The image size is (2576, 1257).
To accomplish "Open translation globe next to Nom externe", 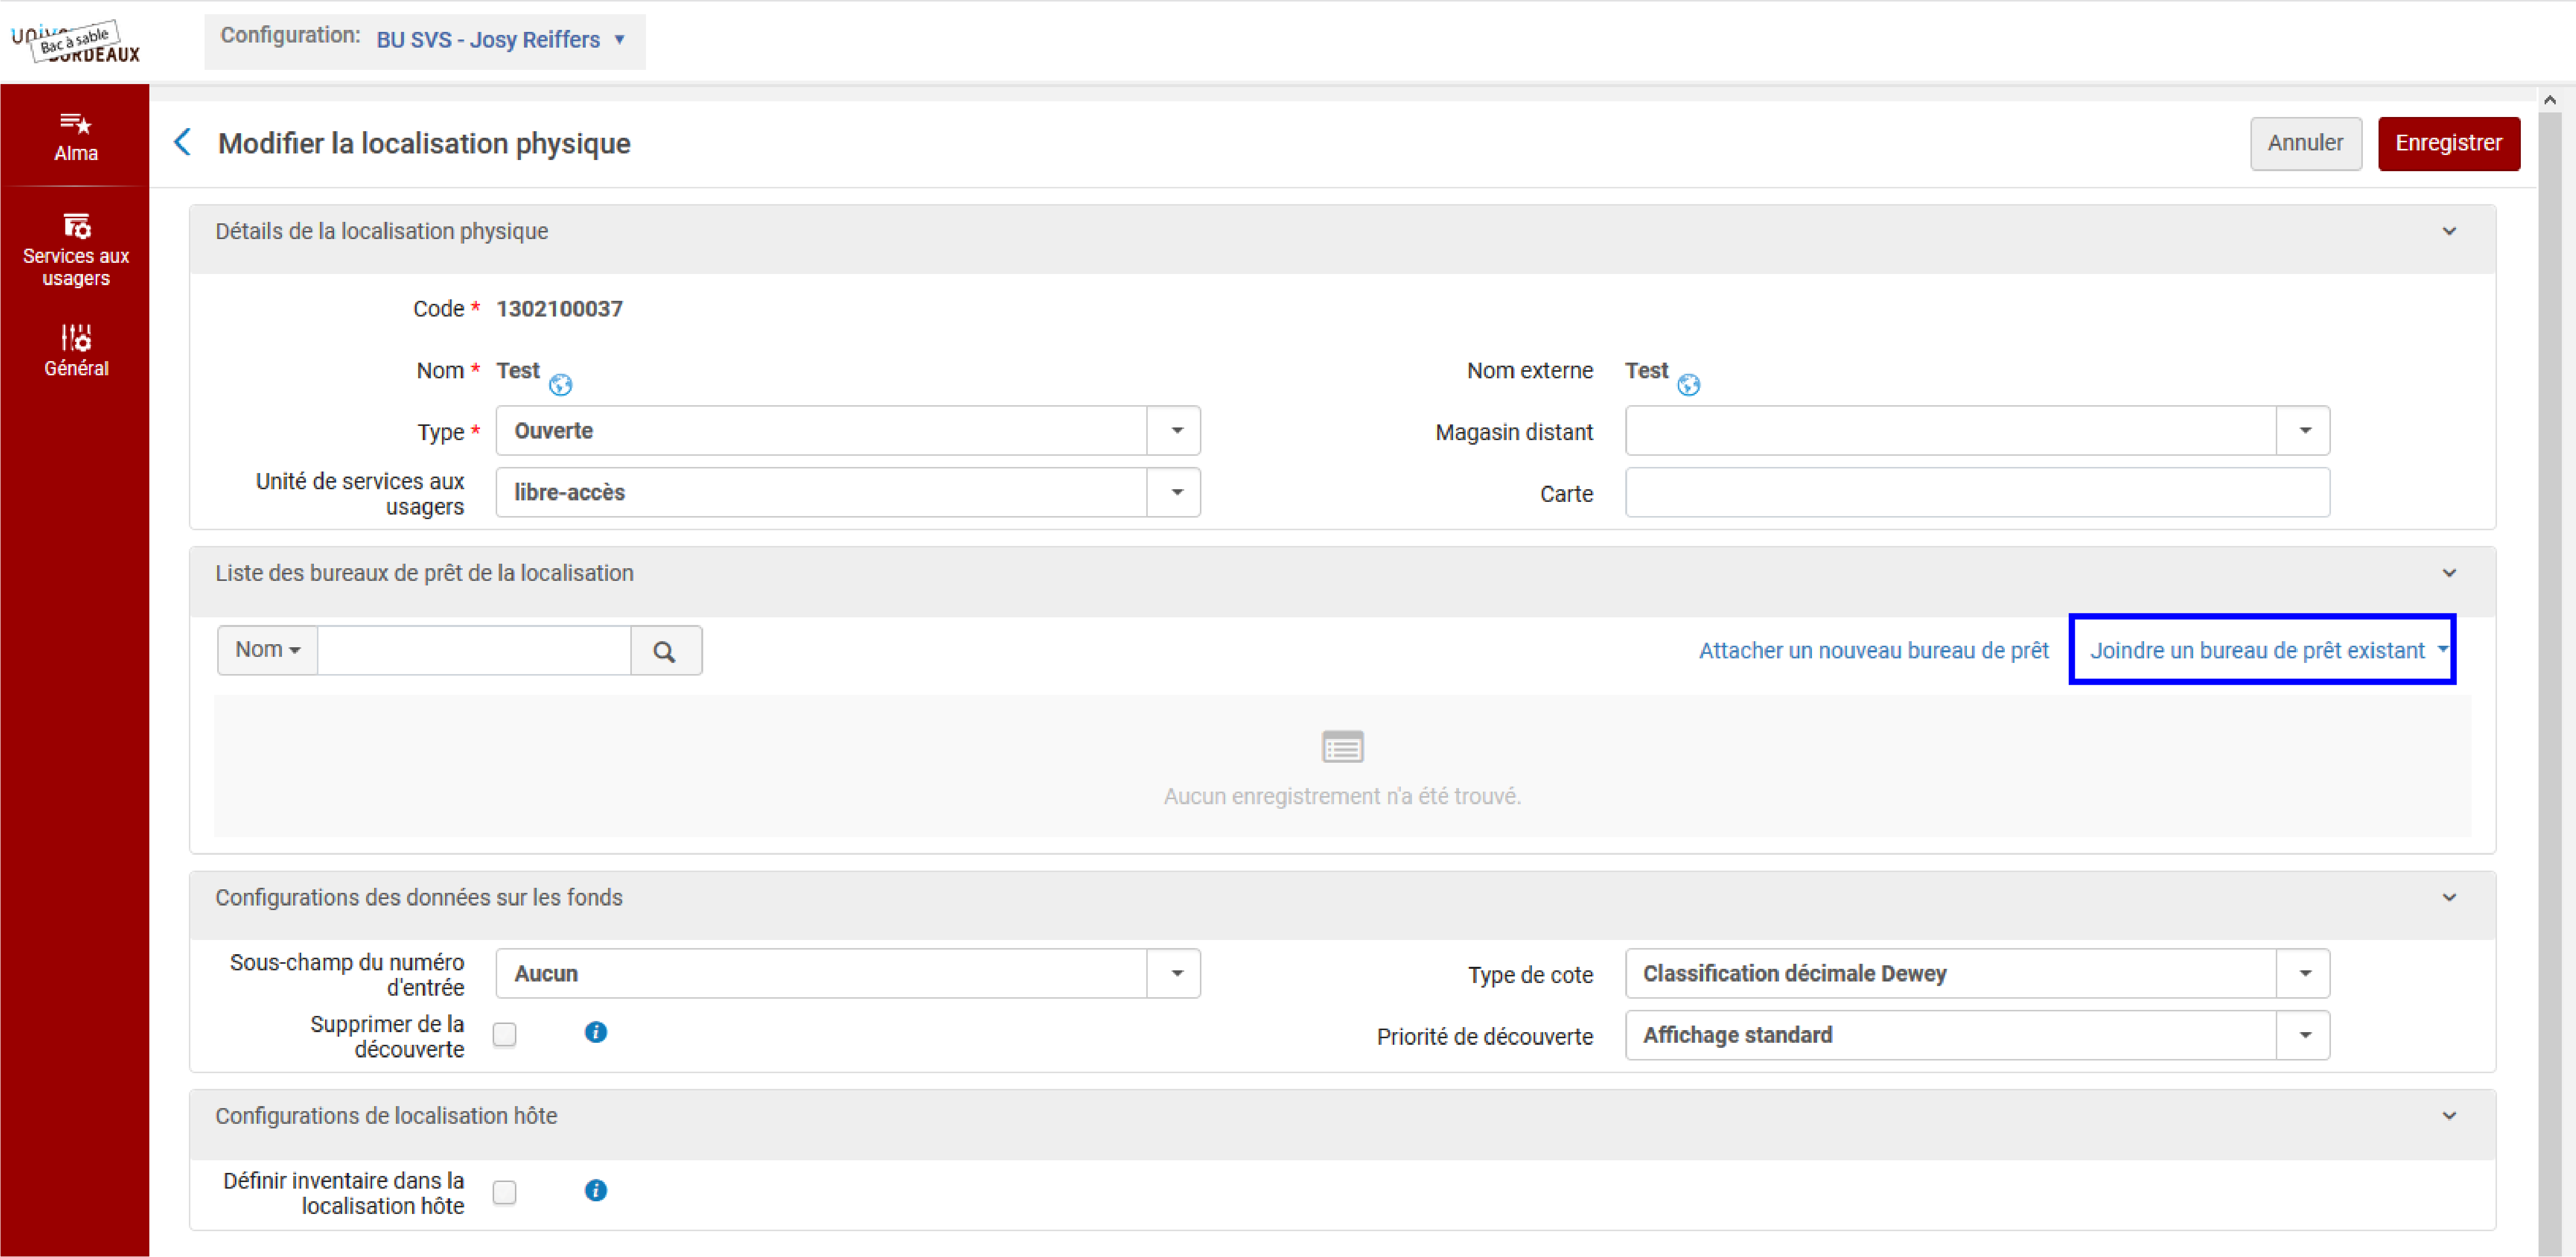I will click(1688, 385).
